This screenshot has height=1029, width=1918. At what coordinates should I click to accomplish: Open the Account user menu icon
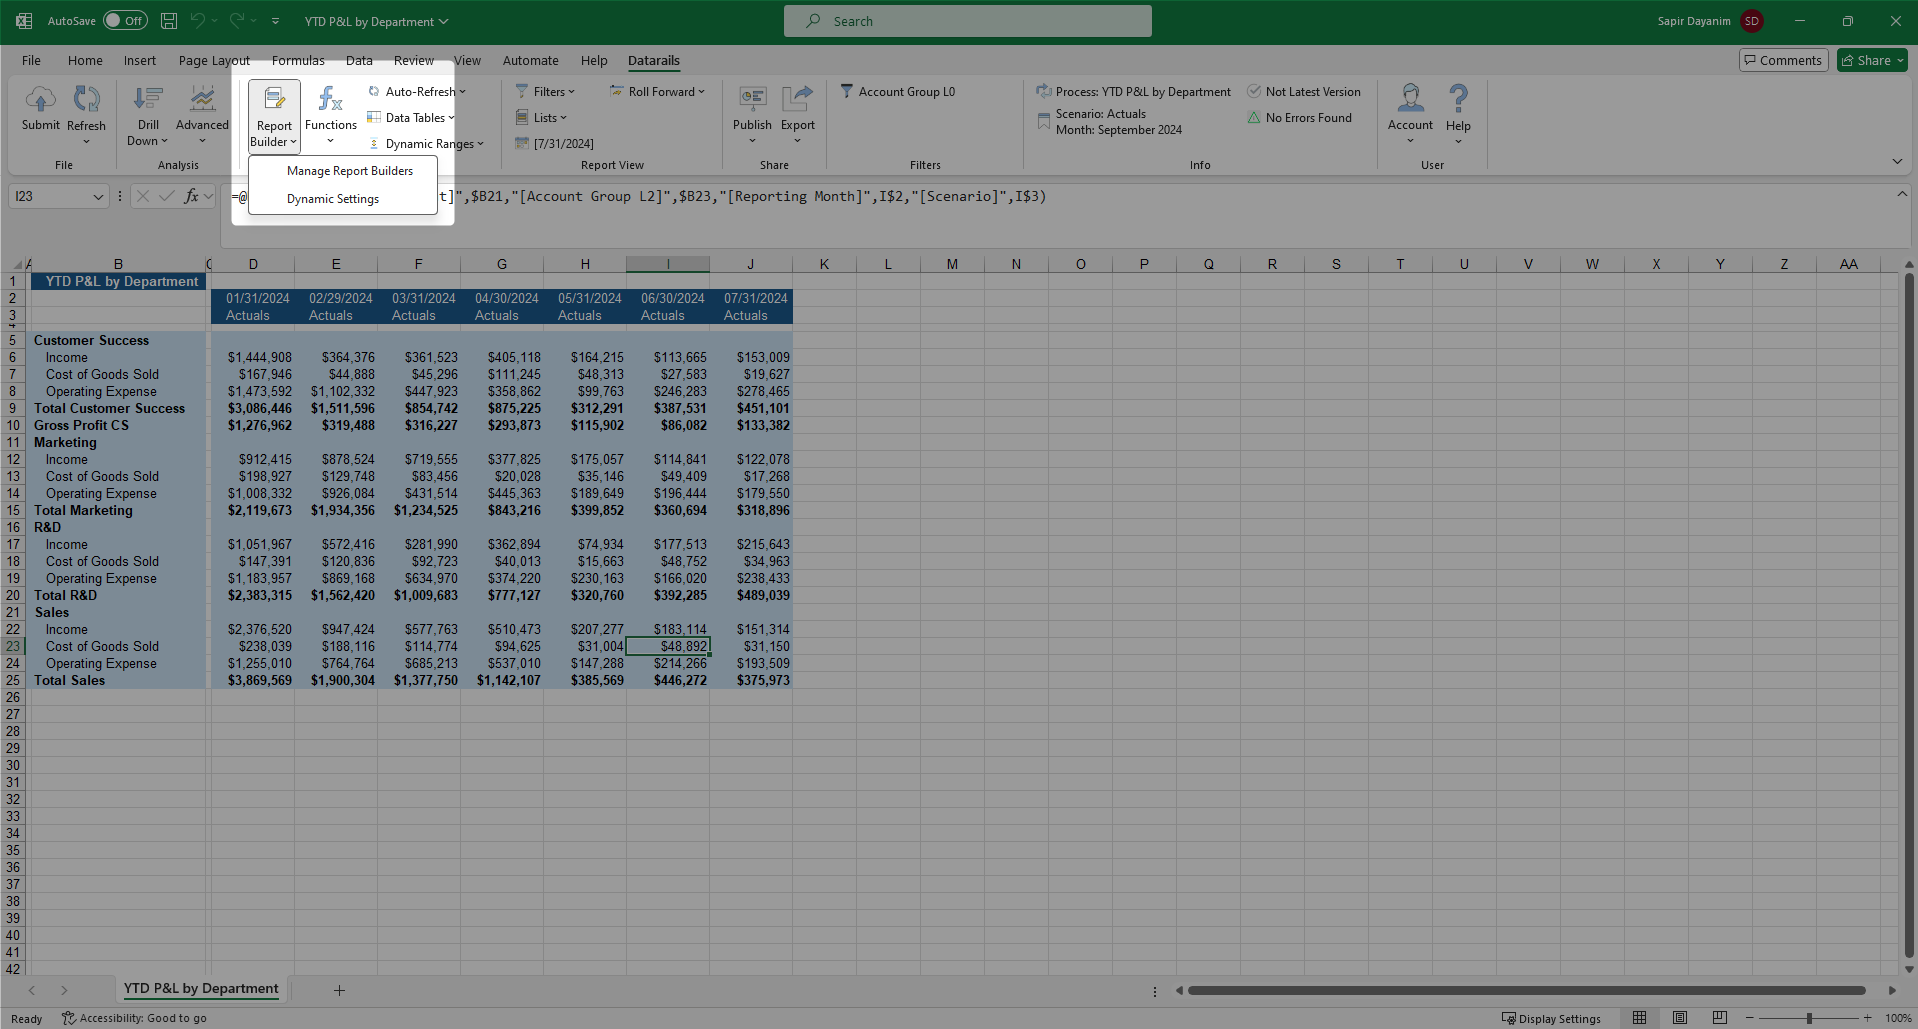pyautogui.click(x=1410, y=99)
